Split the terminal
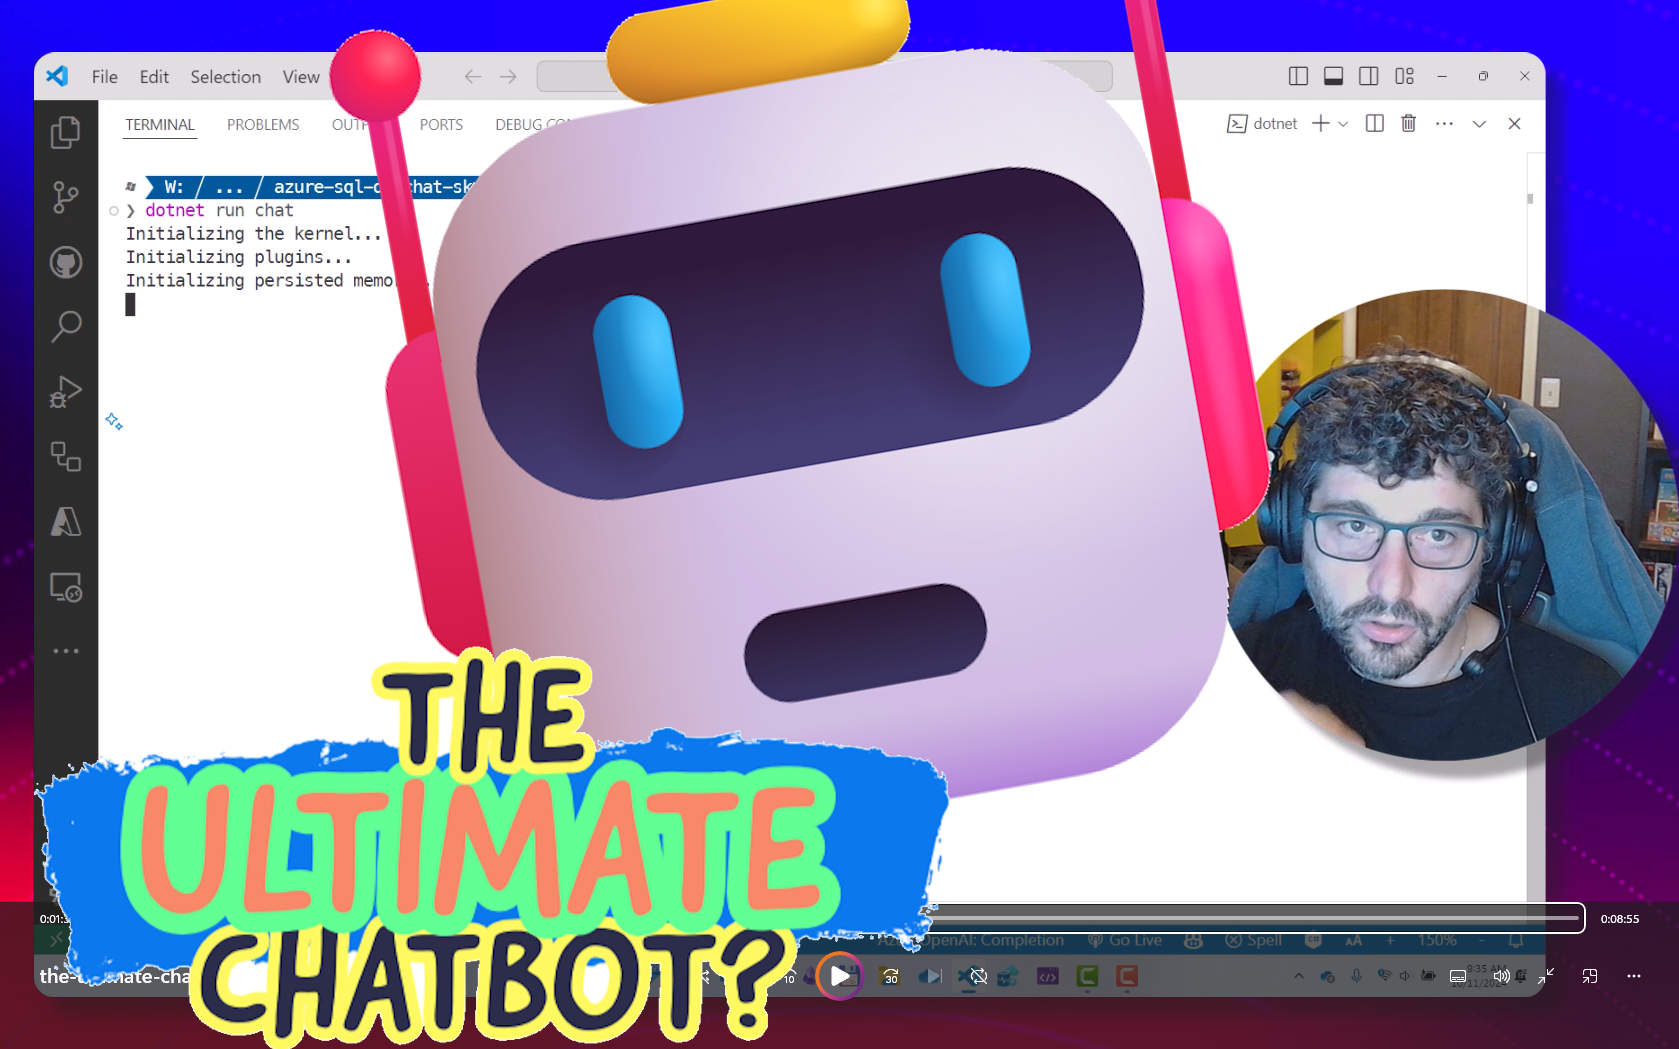Viewport: 1679px width, 1049px height. pos(1375,123)
